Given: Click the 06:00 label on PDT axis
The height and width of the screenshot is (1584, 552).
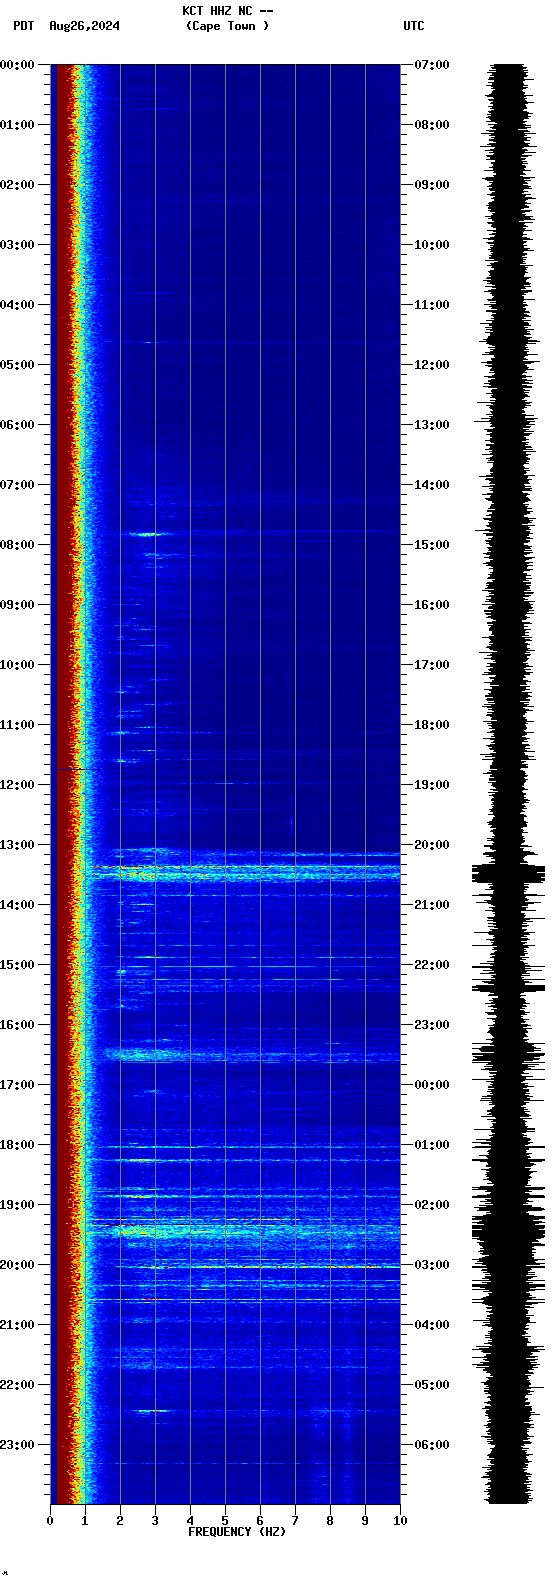Looking at the screenshot, I should point(17,425).
